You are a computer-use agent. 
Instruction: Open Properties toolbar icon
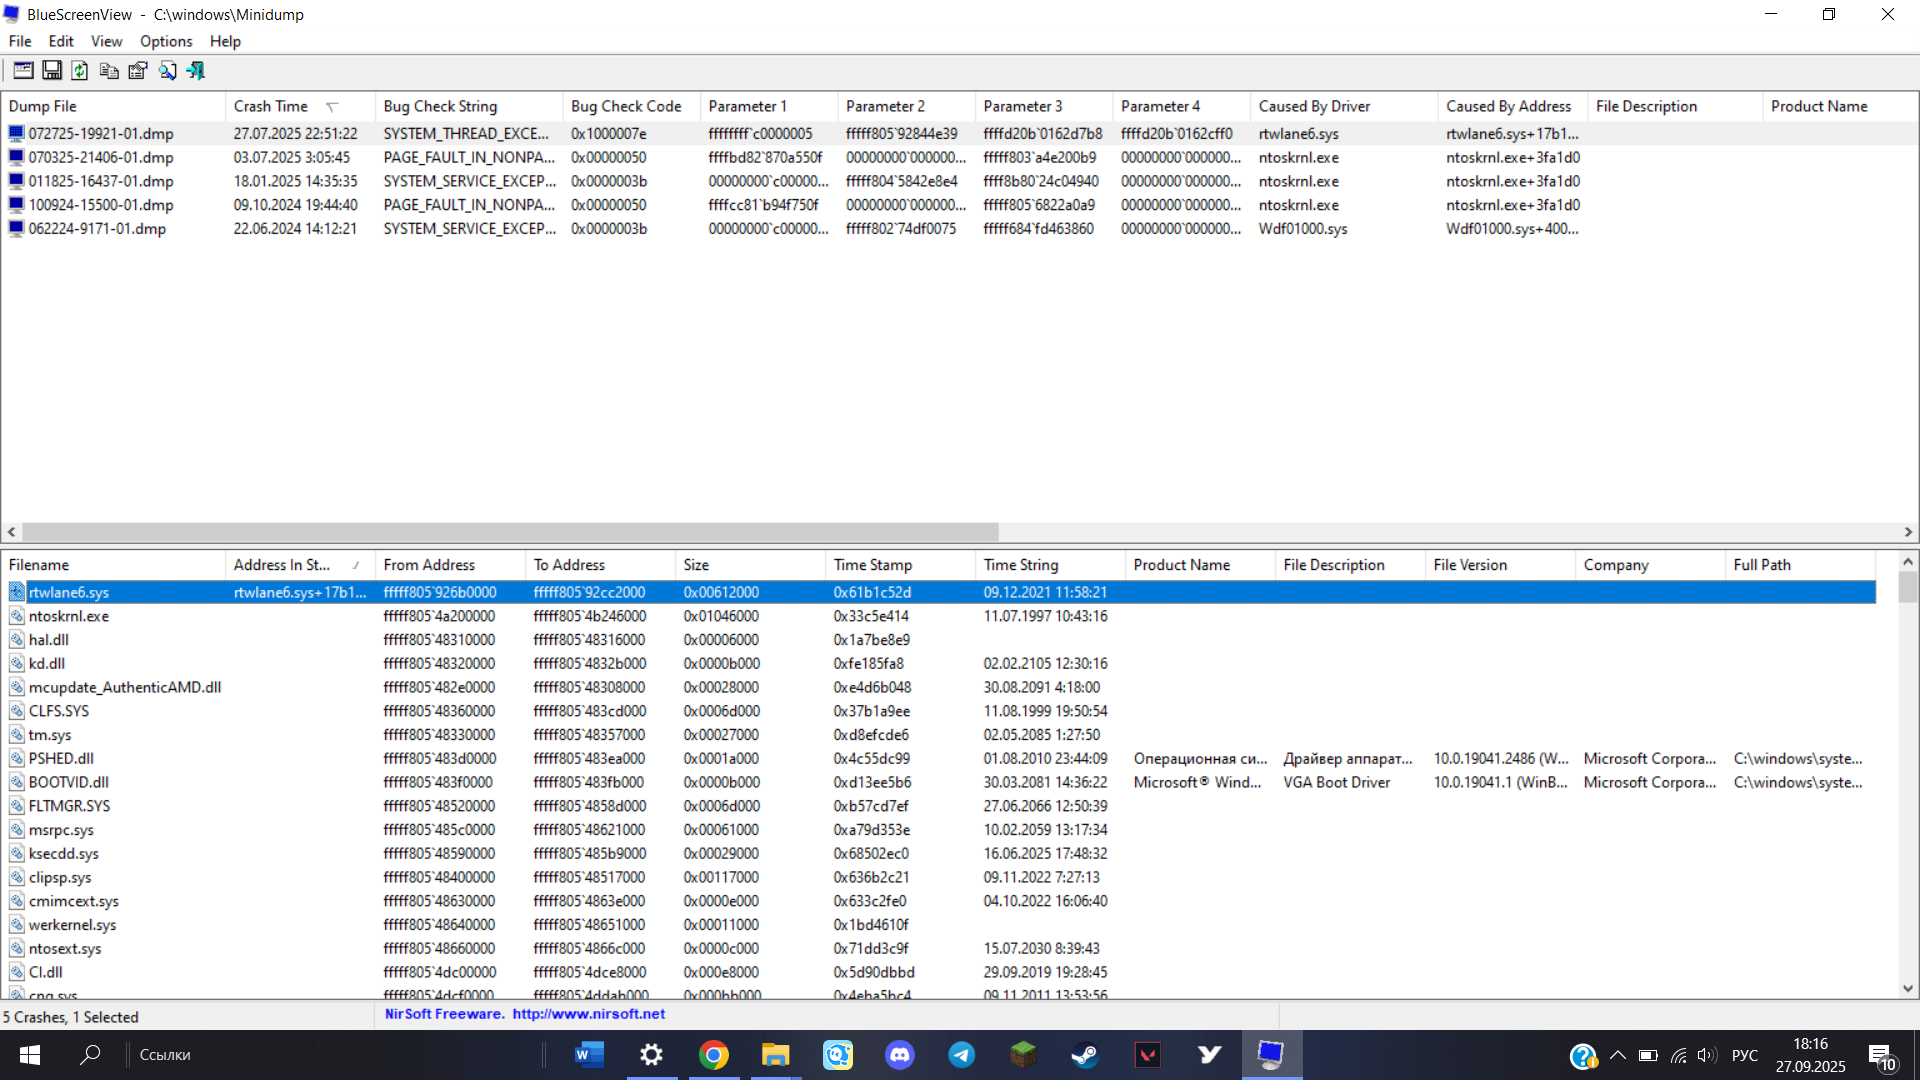(138, 71)
